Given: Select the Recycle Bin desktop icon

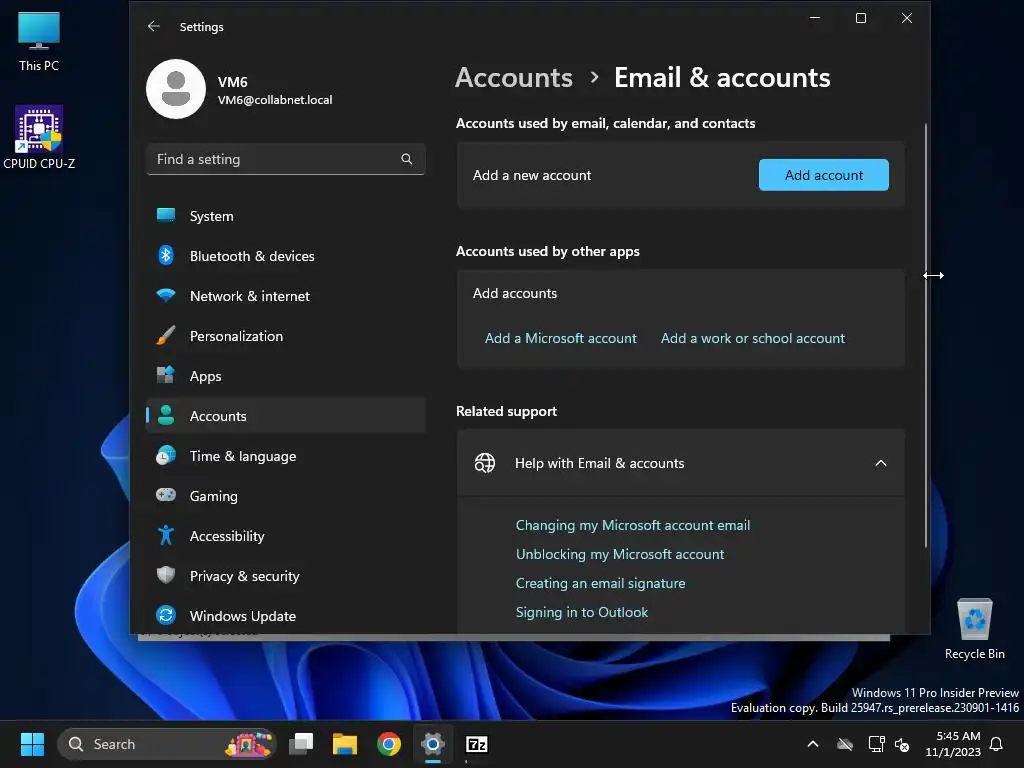Looking at the screenshot, I should [974, 629].
